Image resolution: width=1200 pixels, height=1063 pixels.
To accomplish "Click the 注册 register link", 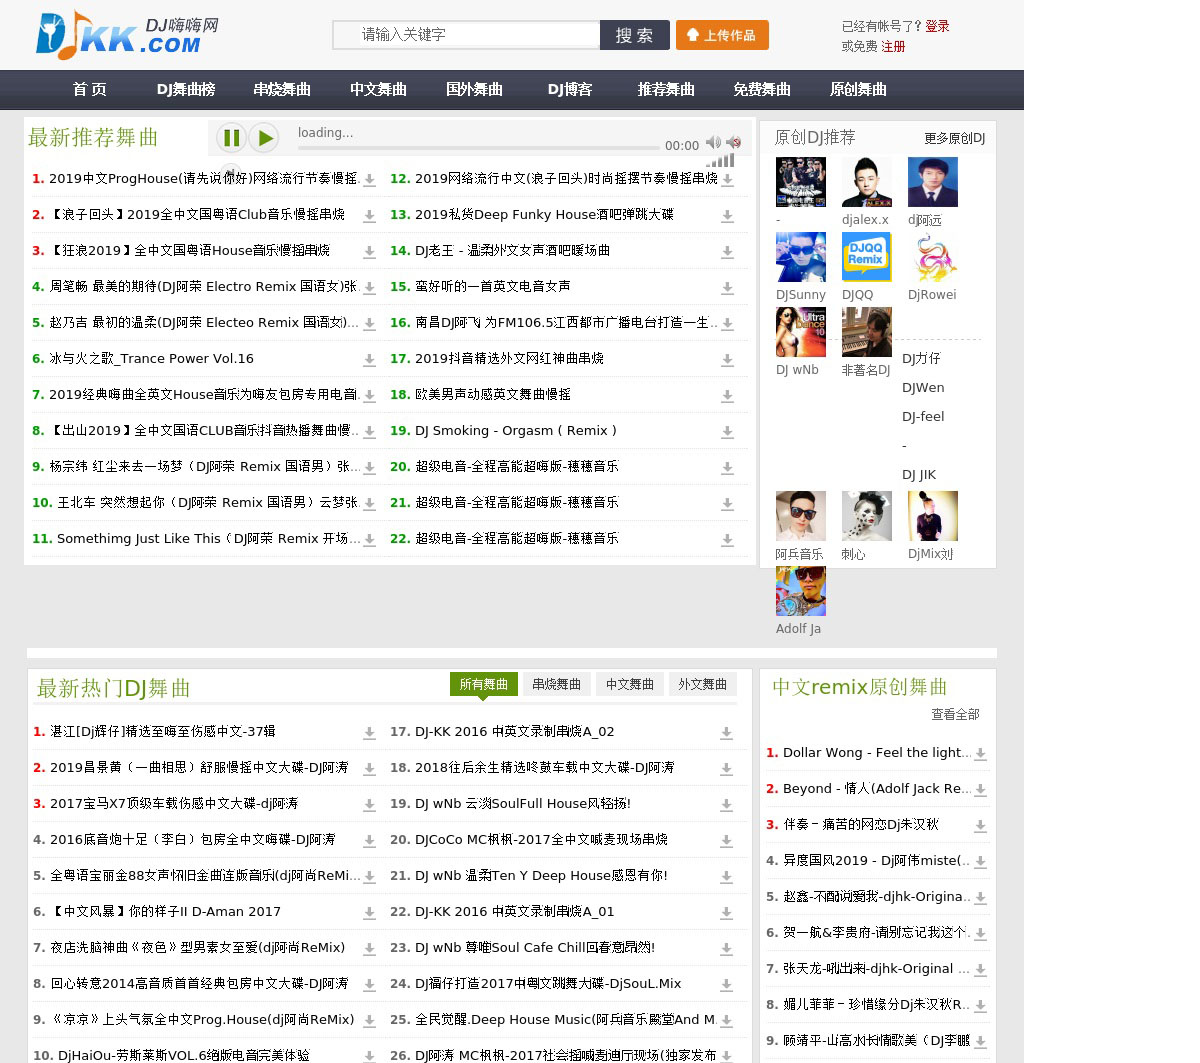I will pos(893,46).
